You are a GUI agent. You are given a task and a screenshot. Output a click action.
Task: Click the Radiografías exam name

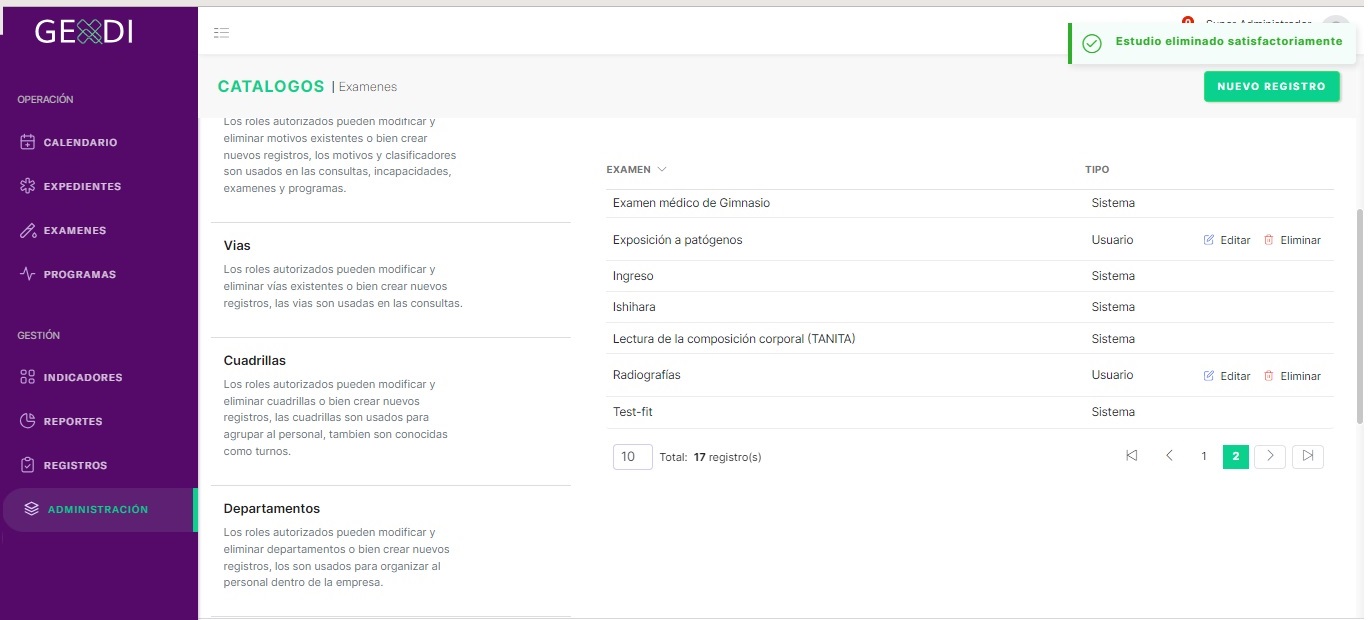pyautogui.click(x=647, y=375)
